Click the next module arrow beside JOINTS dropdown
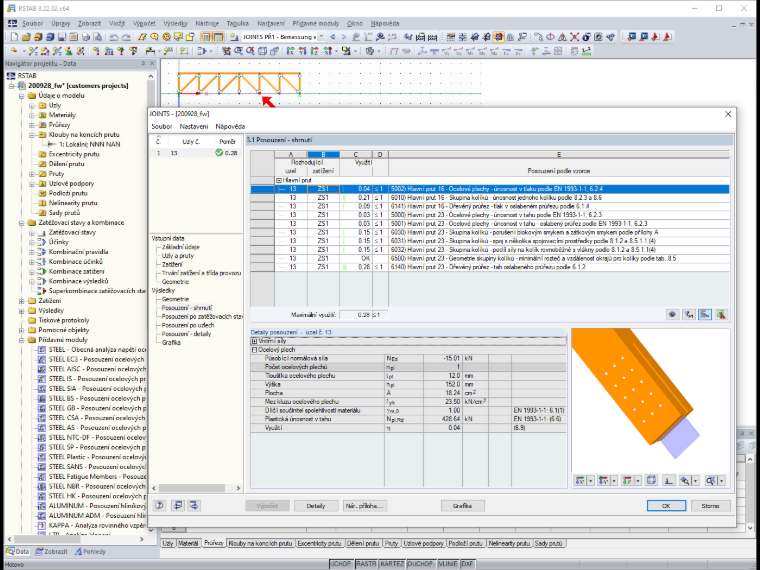 point(344,37)
